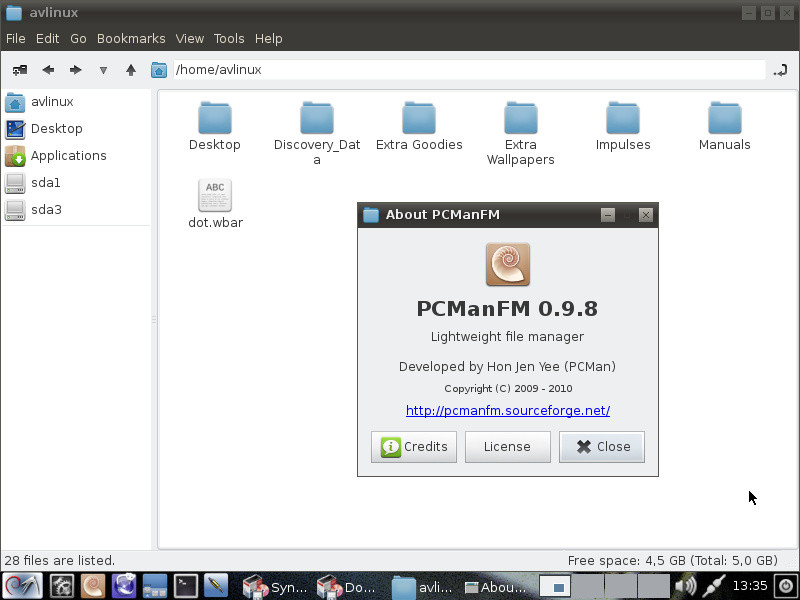
Task: Click the Free space status bar text
Action: (x=672, y=561)
